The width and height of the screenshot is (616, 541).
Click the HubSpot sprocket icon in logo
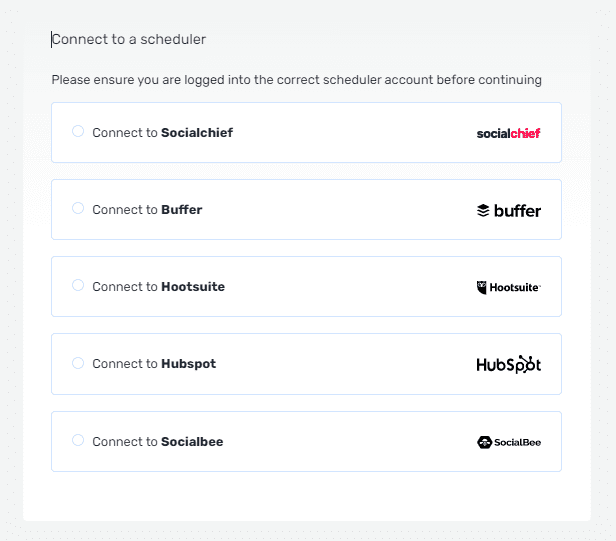tap(526, 363)
